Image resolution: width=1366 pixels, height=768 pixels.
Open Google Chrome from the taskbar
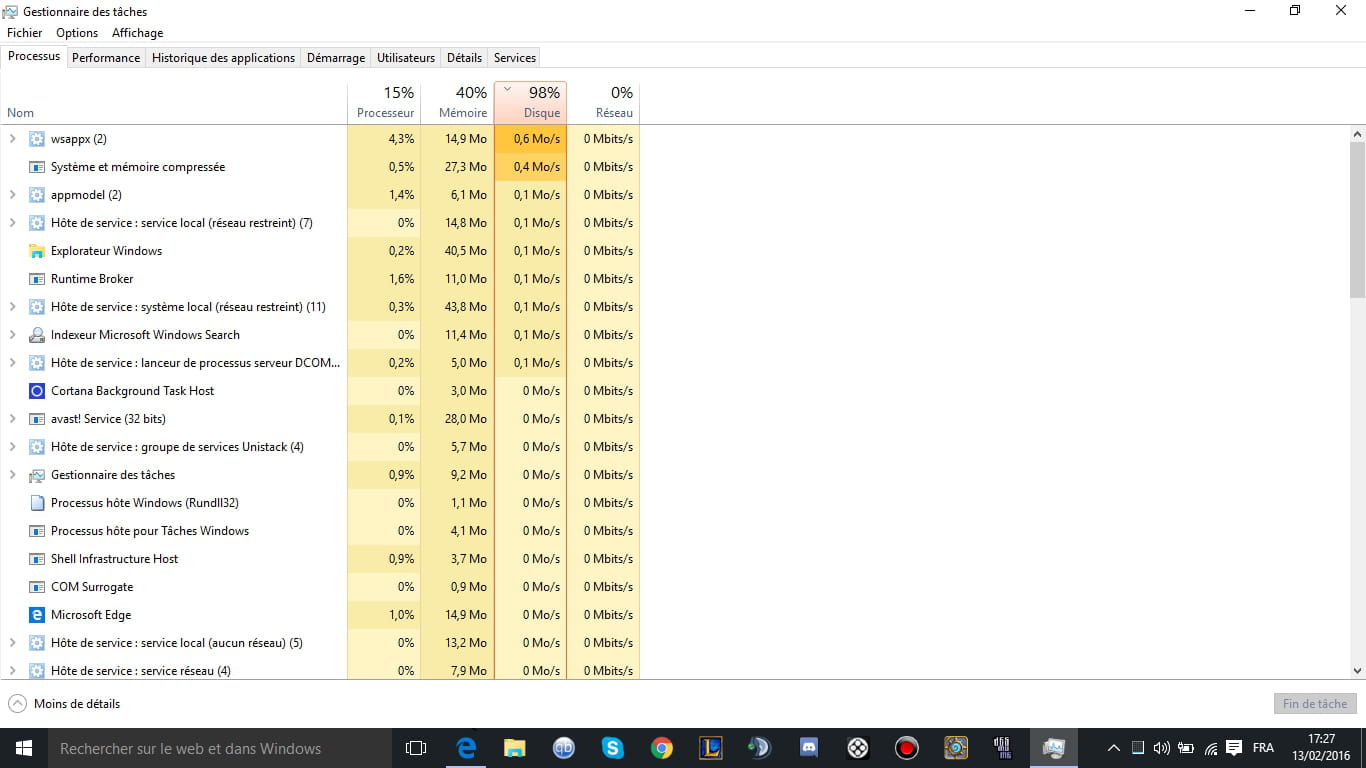[662, 747]
